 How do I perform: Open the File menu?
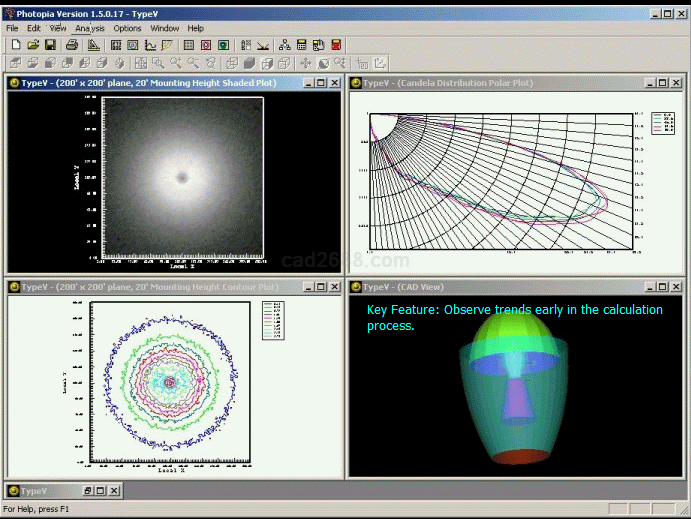[x=12, y=28]
